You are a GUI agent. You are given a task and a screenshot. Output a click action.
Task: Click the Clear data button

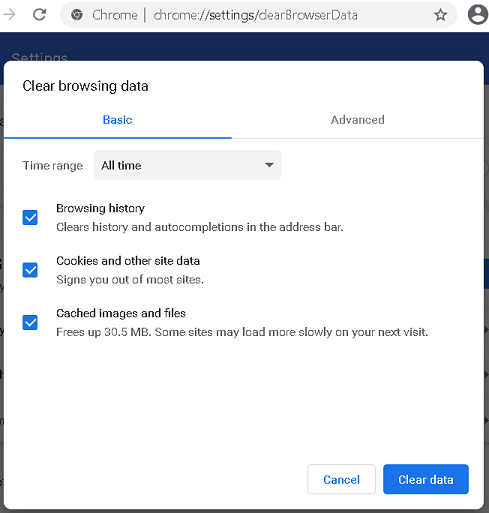coord(426,479)
